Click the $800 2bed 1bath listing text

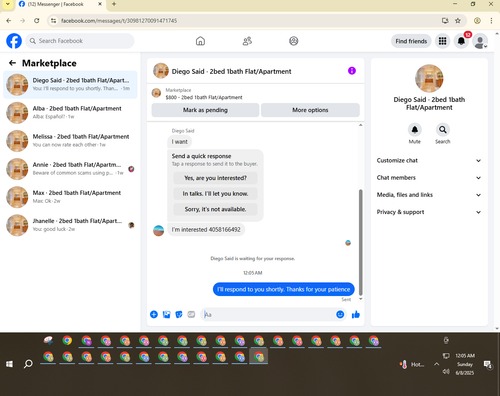tap(204, 97)
